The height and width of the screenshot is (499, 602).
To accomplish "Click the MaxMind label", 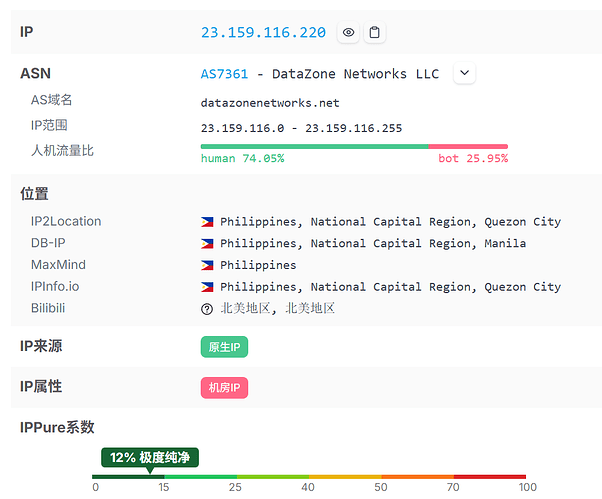I will (58, 265).
